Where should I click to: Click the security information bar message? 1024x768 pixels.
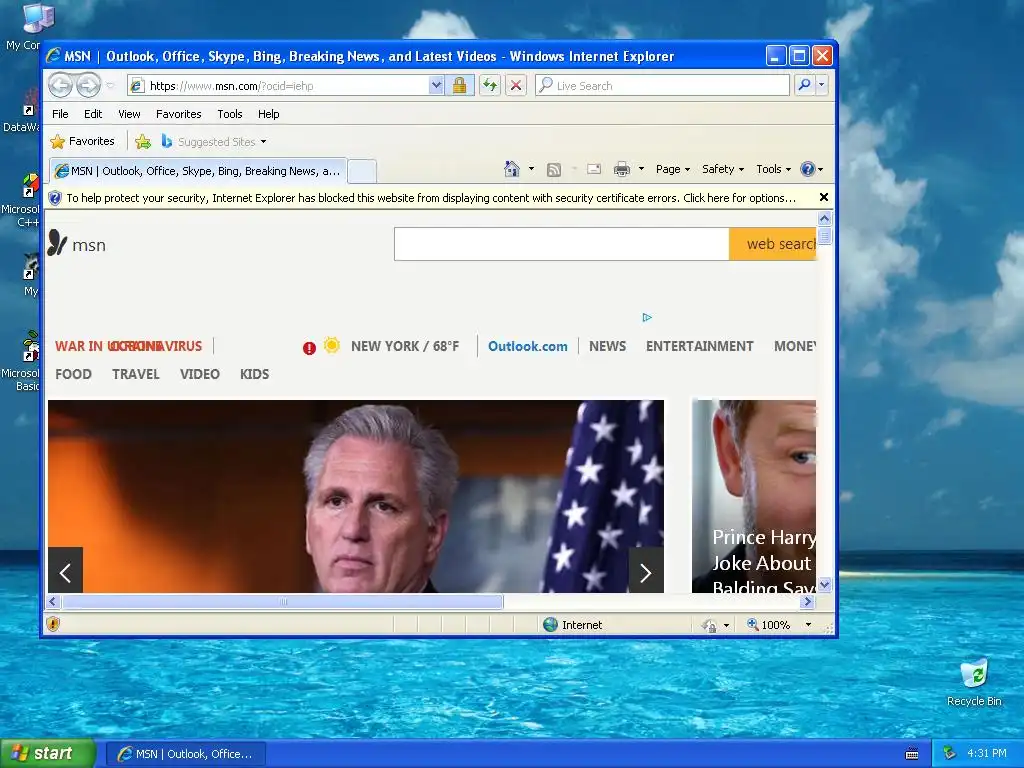[430, 198]
